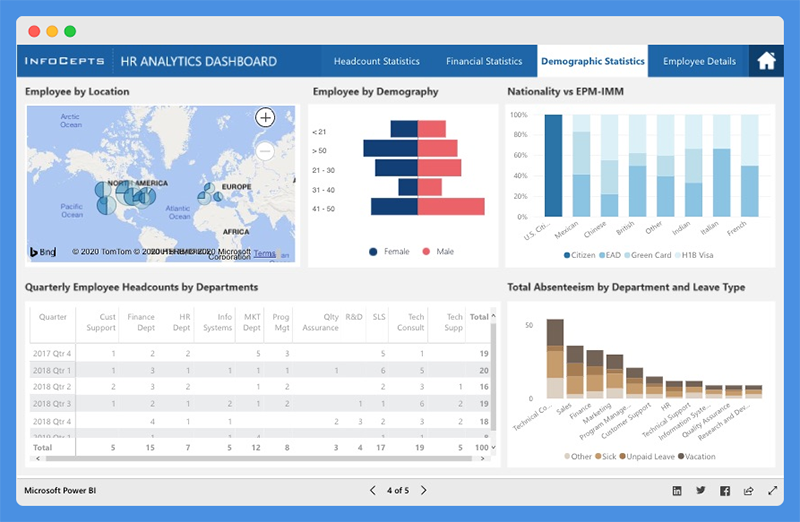The image size is (800, 522).
Task: Open the Headcount Statistics tab
Action: point(376,61)
